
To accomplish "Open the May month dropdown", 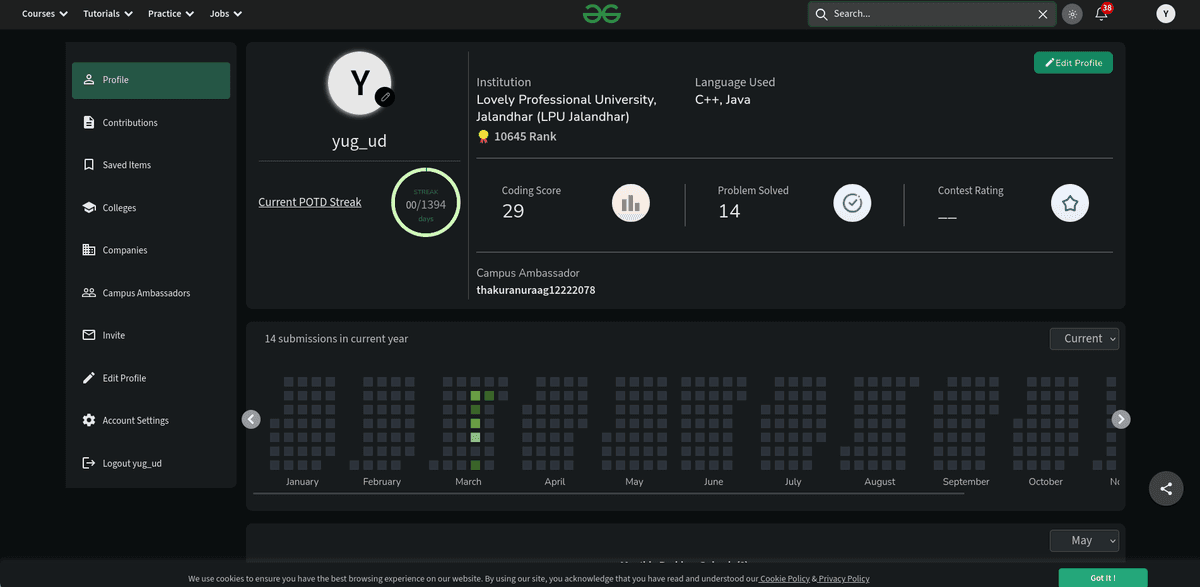I will click(x=1084, y=540).
